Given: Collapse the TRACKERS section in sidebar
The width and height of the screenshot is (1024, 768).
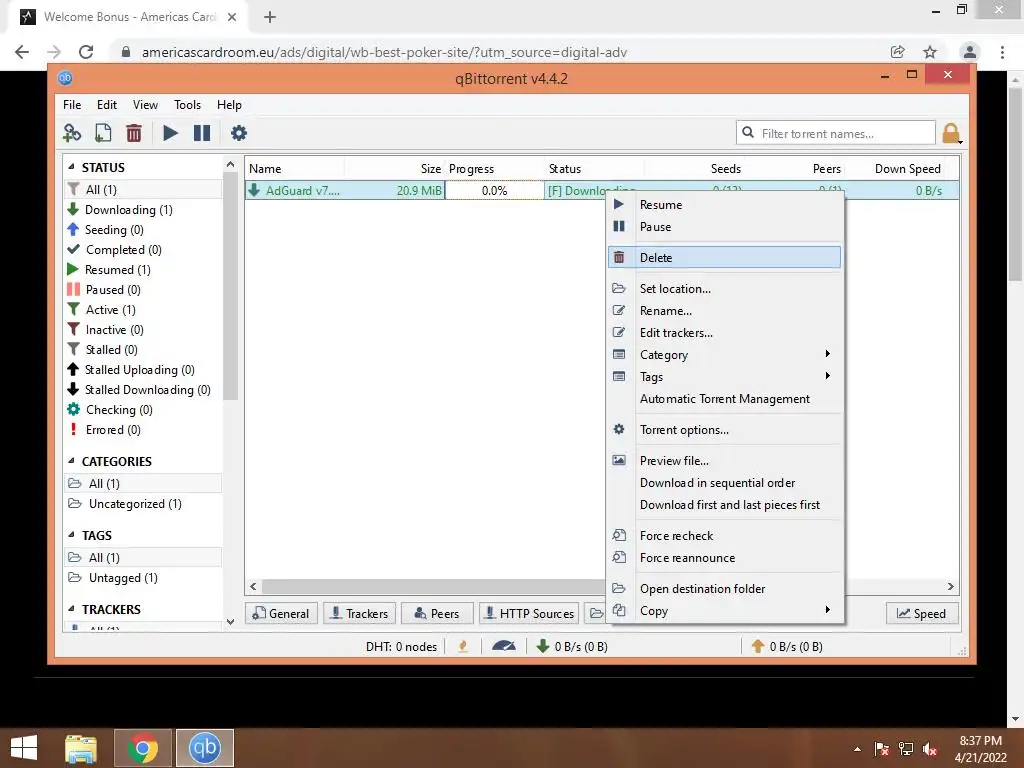Looking at the screenshot, I should (71, 609).
